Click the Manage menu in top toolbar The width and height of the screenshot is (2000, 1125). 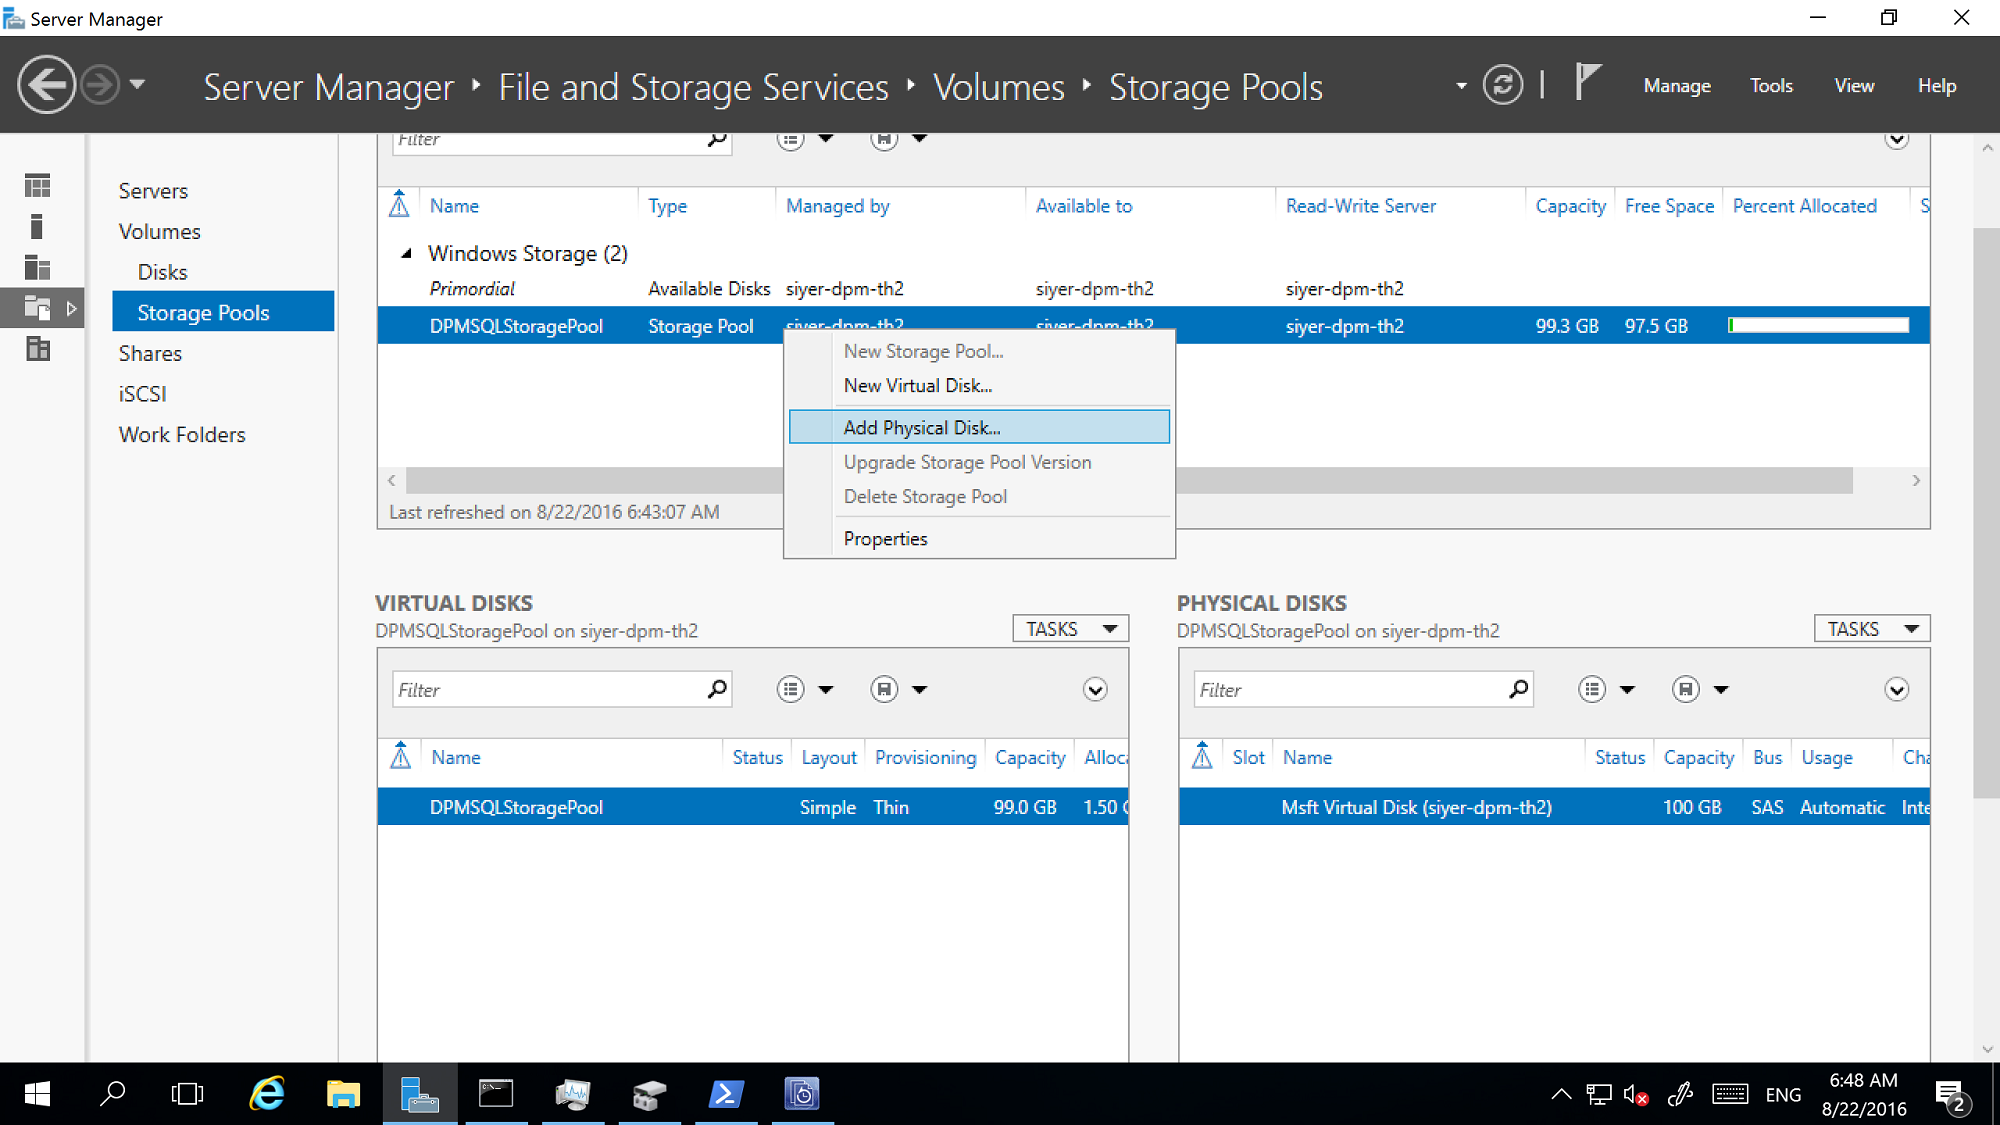pos(1677,85)
